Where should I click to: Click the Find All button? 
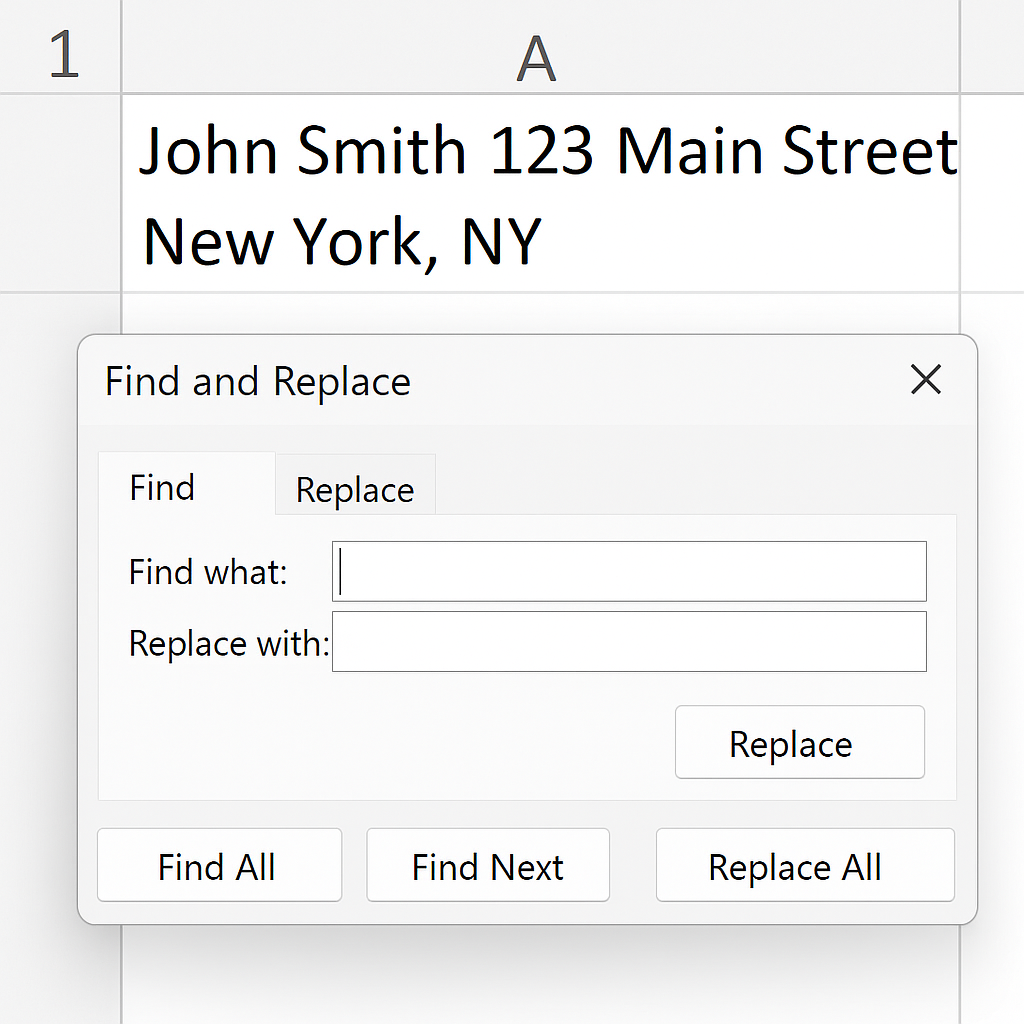[x=218, y=866]
